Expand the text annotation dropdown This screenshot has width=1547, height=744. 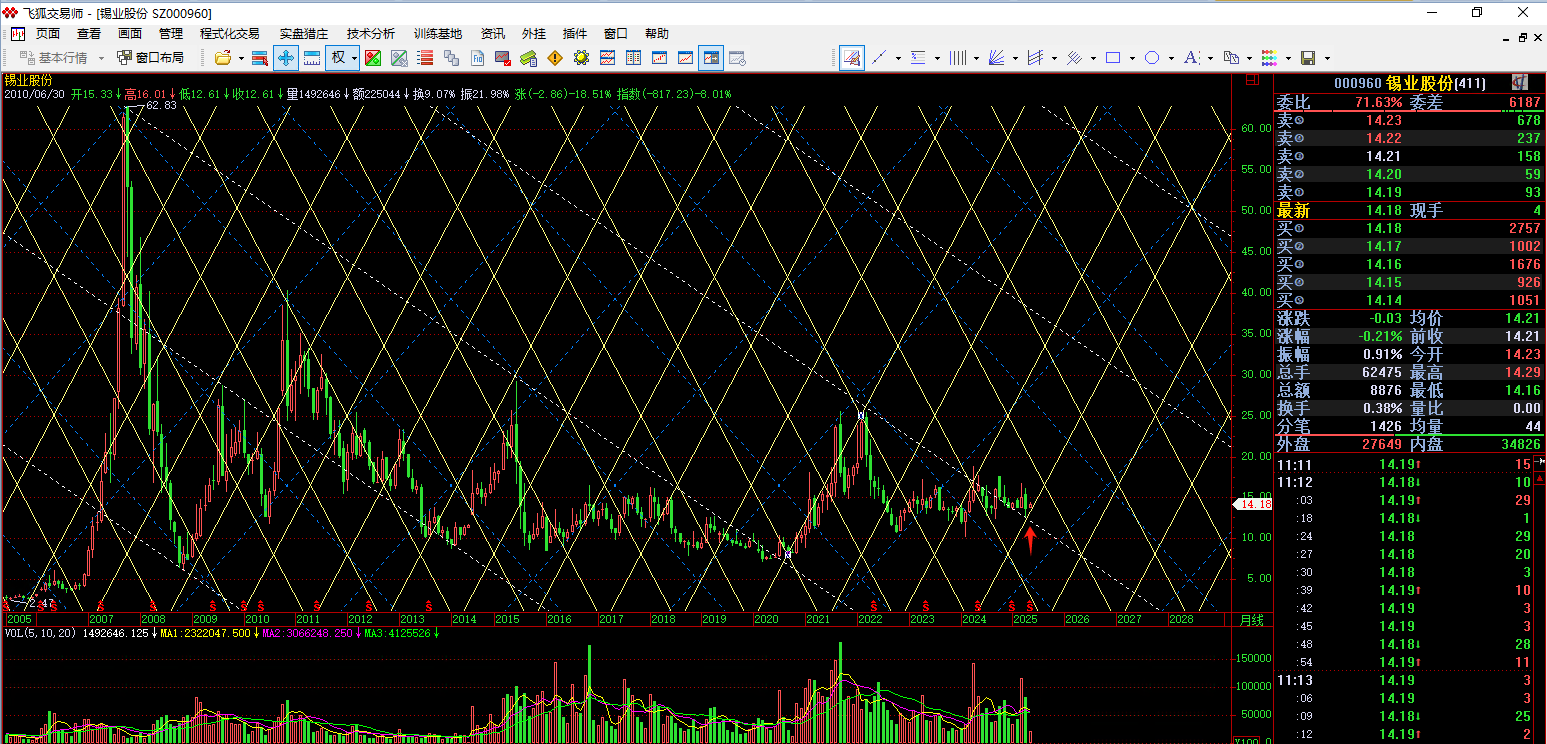pyautogui.click(x=1210, y=58)
